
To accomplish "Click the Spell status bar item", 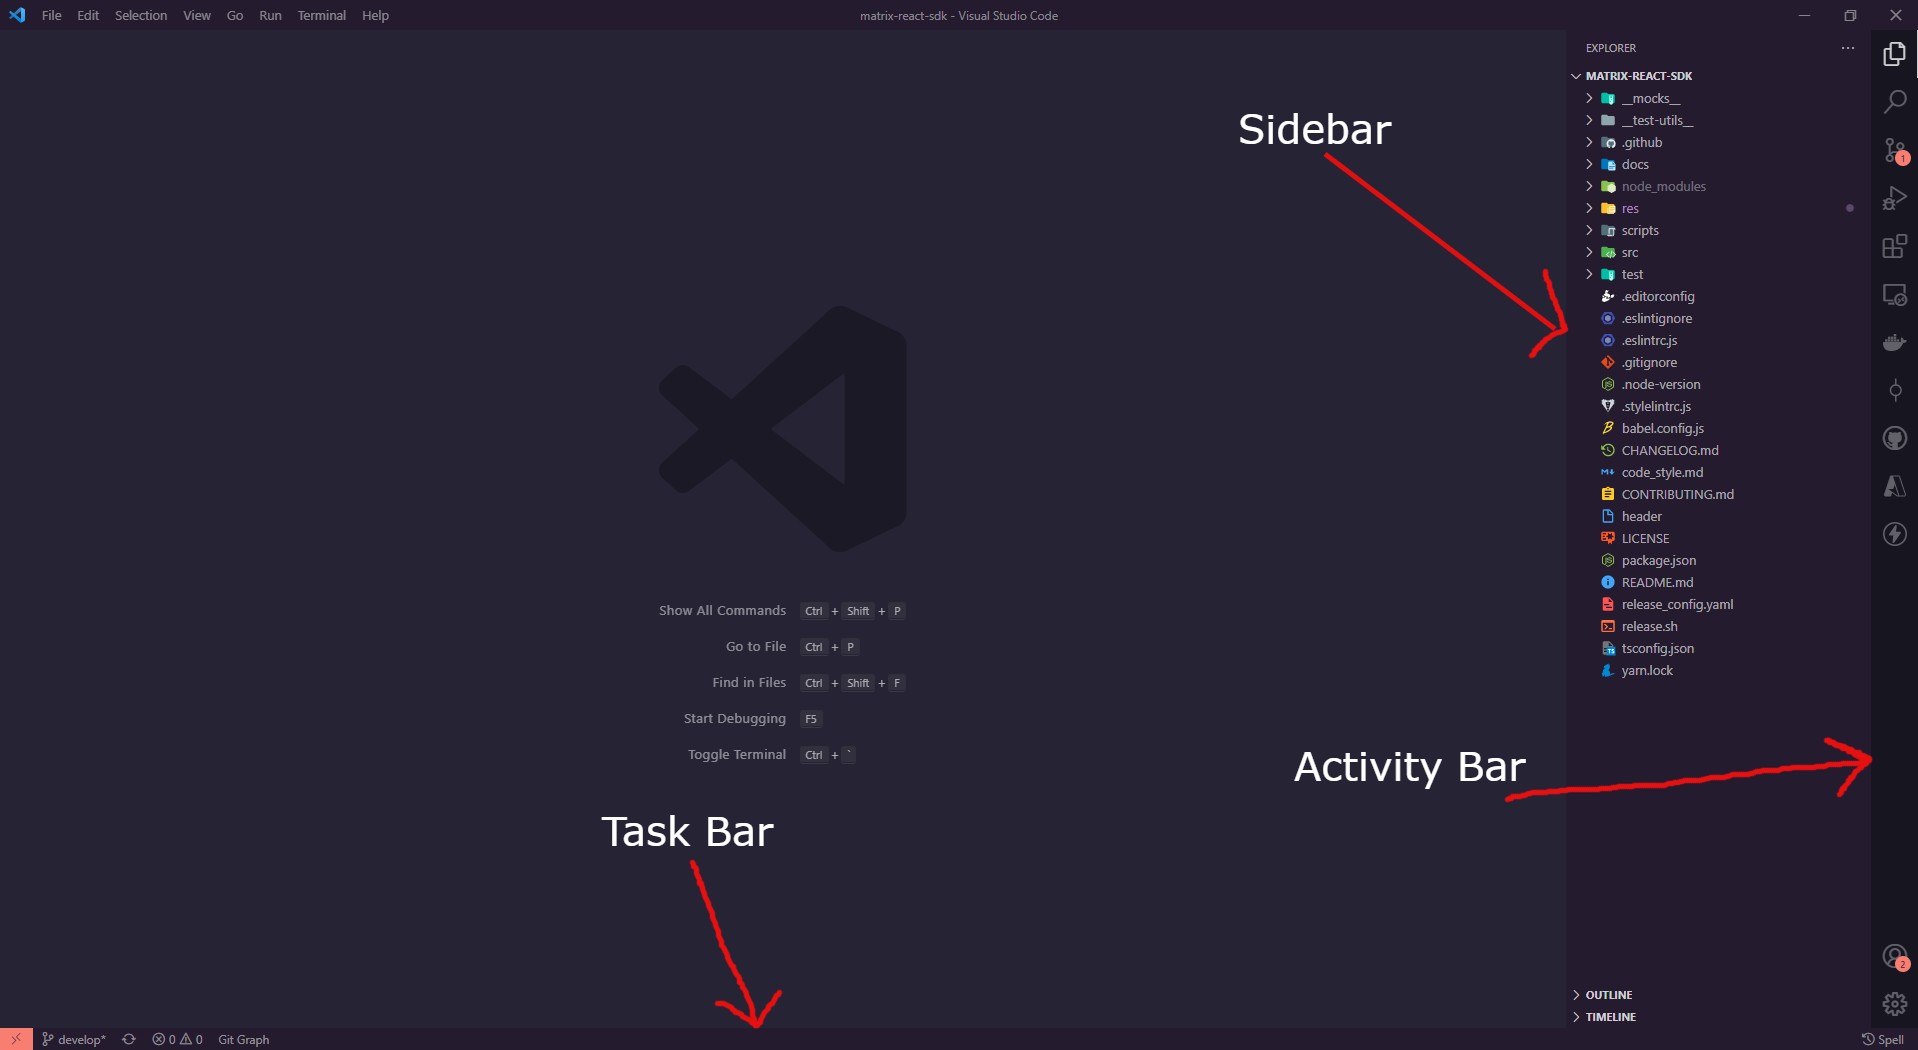I will point(1882,1039).
